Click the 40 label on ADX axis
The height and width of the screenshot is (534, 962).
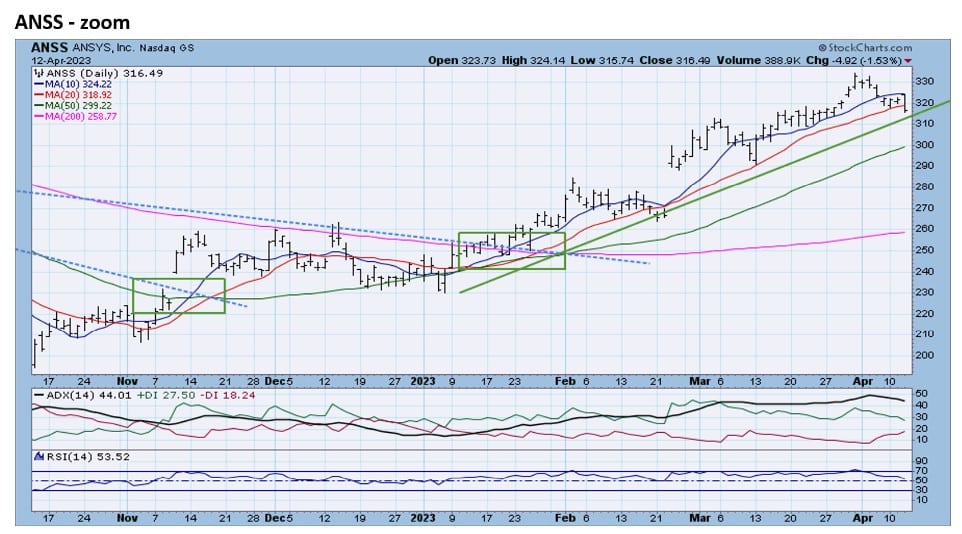922,405
